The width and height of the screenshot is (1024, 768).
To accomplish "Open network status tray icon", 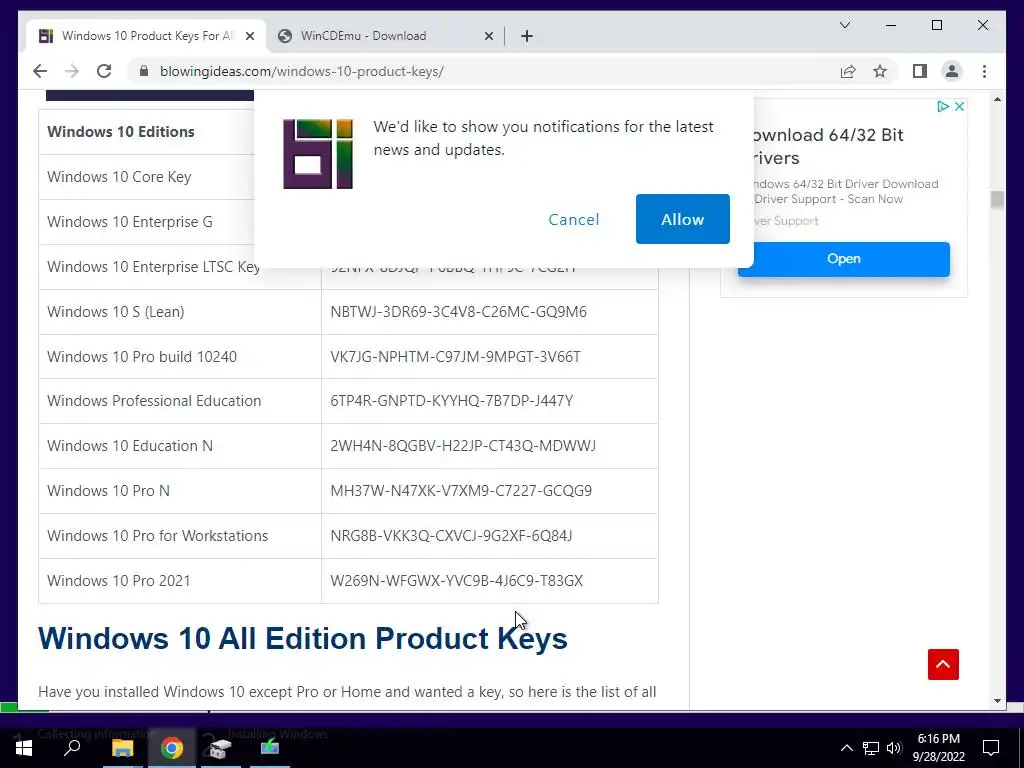I will (871, 748).
